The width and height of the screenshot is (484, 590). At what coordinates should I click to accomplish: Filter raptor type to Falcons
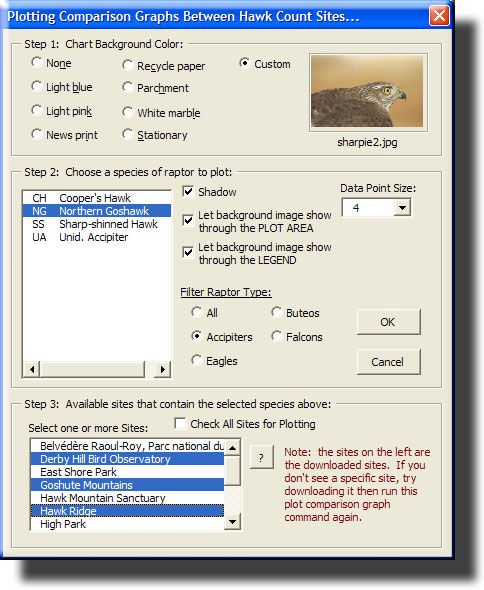pos(277,336)
